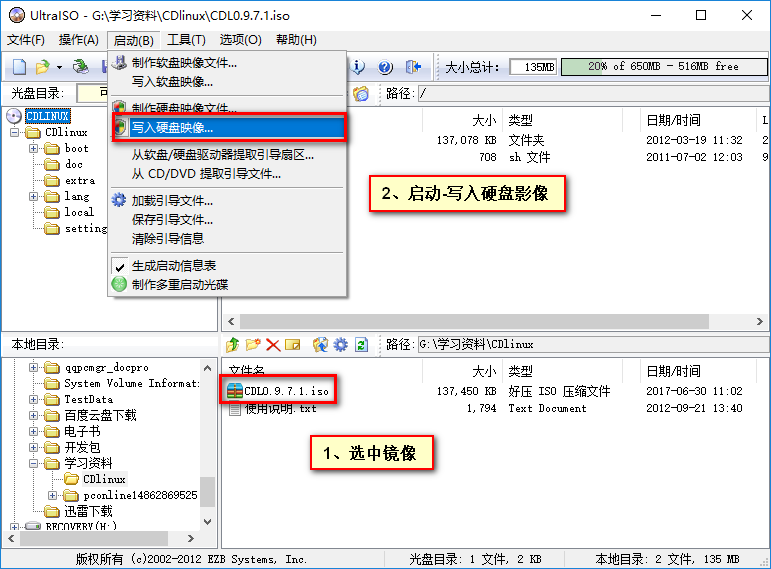The height and width of the screenshot is (569, 771).
Task: Open the 操作(A) menu
Action: point(79,40)
